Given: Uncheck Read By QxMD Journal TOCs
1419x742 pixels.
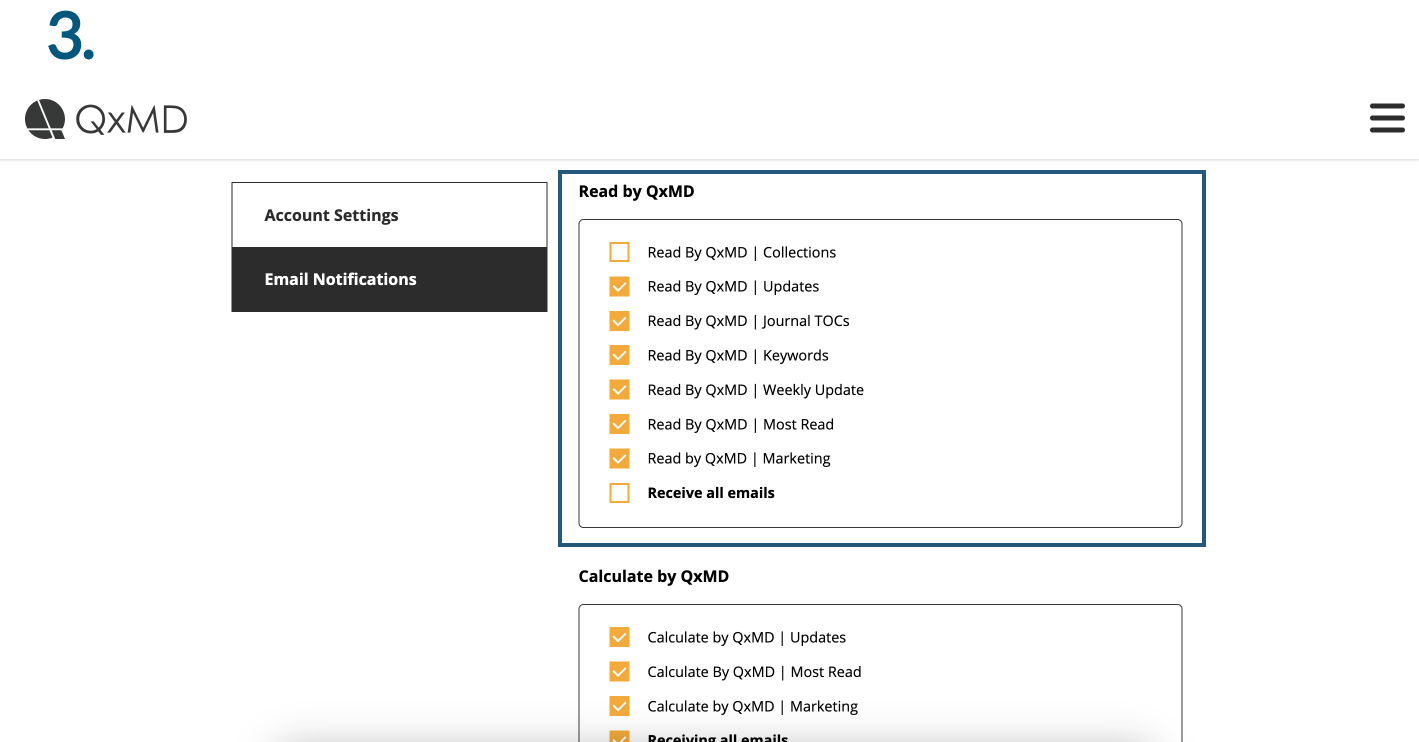Looking at the screenshot, I should coord(620,321).
